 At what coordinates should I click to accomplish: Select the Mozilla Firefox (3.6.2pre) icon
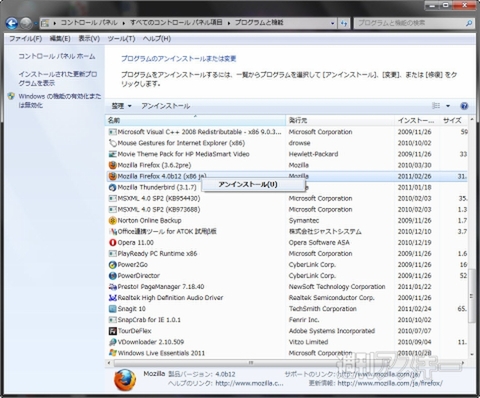click(113, 165)
